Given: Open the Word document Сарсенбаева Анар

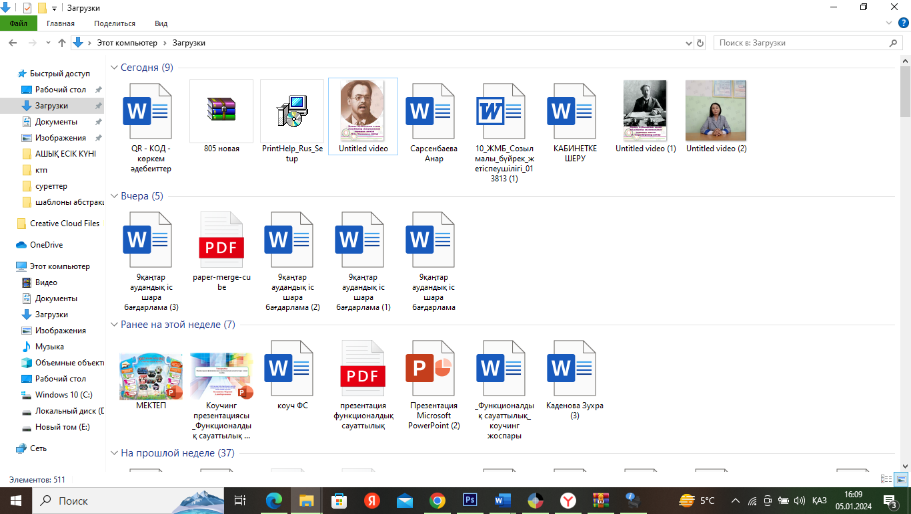Looking at the screenshot, I should click(x=434, y=111).
